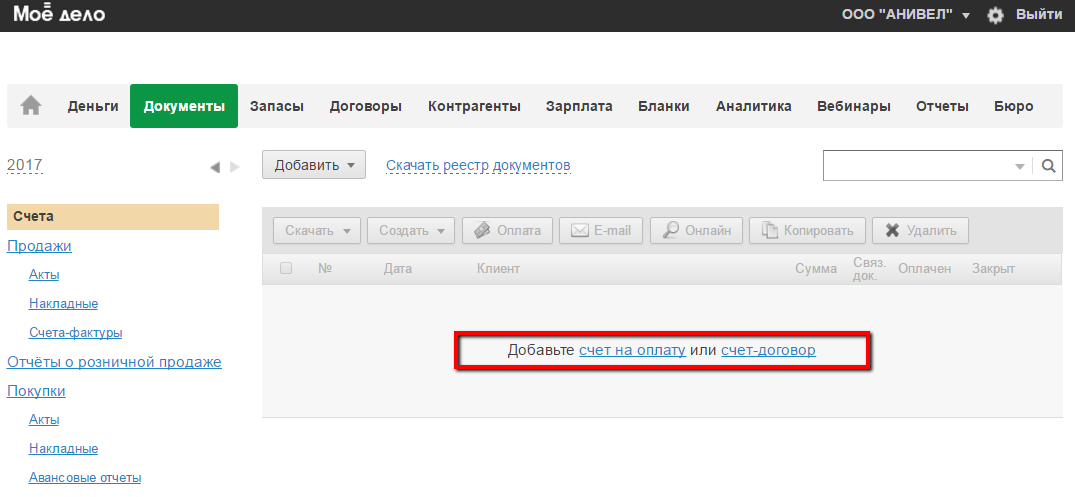The height and width of the screenshot is (497, 1075).
Task: Open Акты under Покупки
Action: pyautogui.click(x=44, y=420)
